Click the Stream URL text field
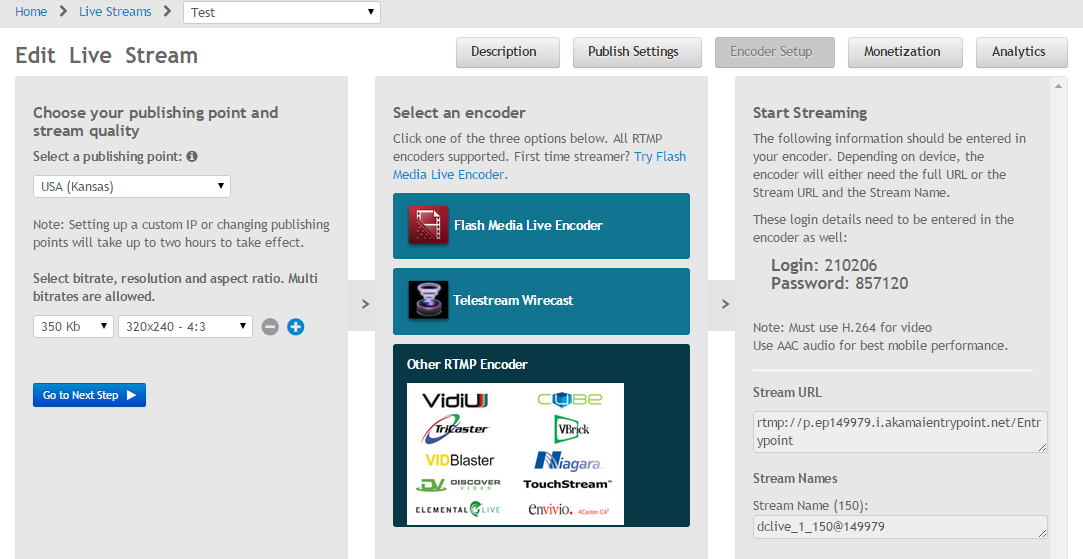This screenshot has height=559, width=1083. 900,432
